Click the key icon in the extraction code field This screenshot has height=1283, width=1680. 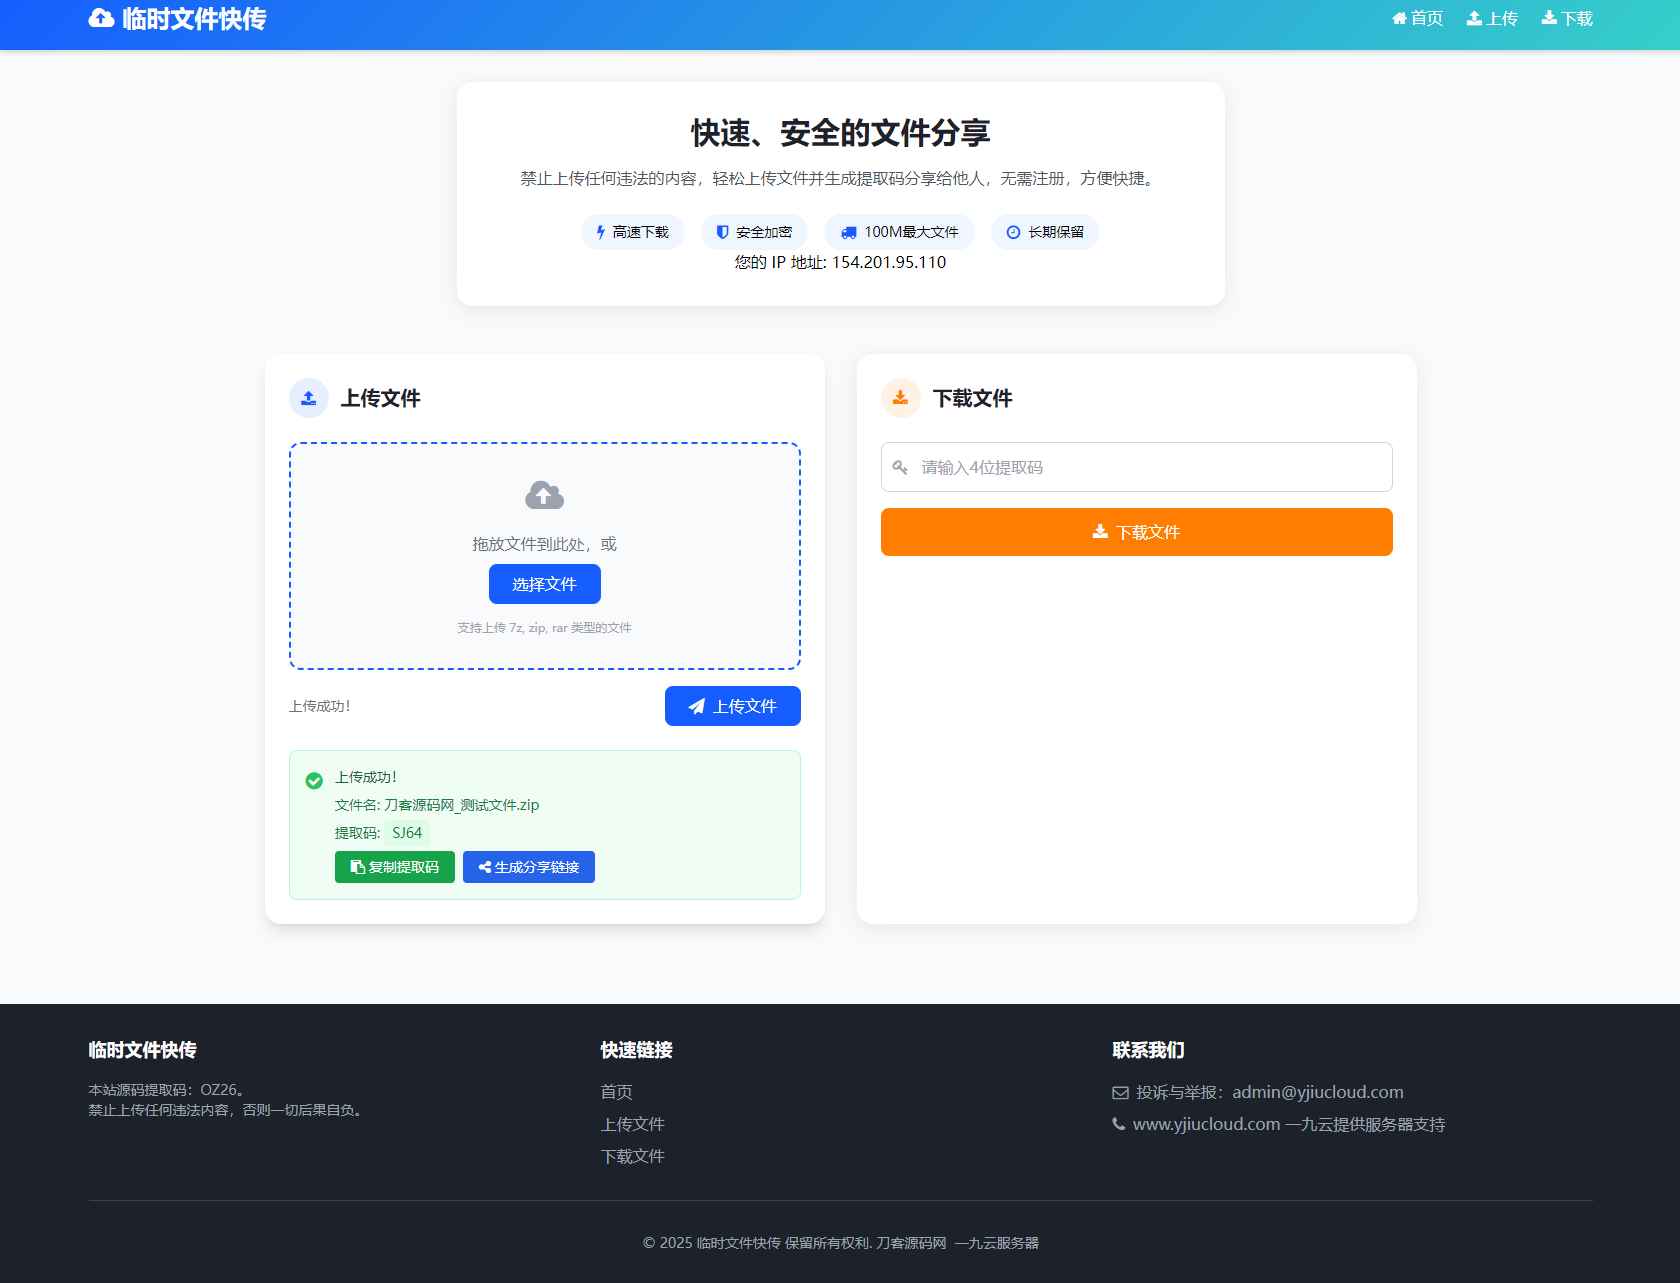900,466
